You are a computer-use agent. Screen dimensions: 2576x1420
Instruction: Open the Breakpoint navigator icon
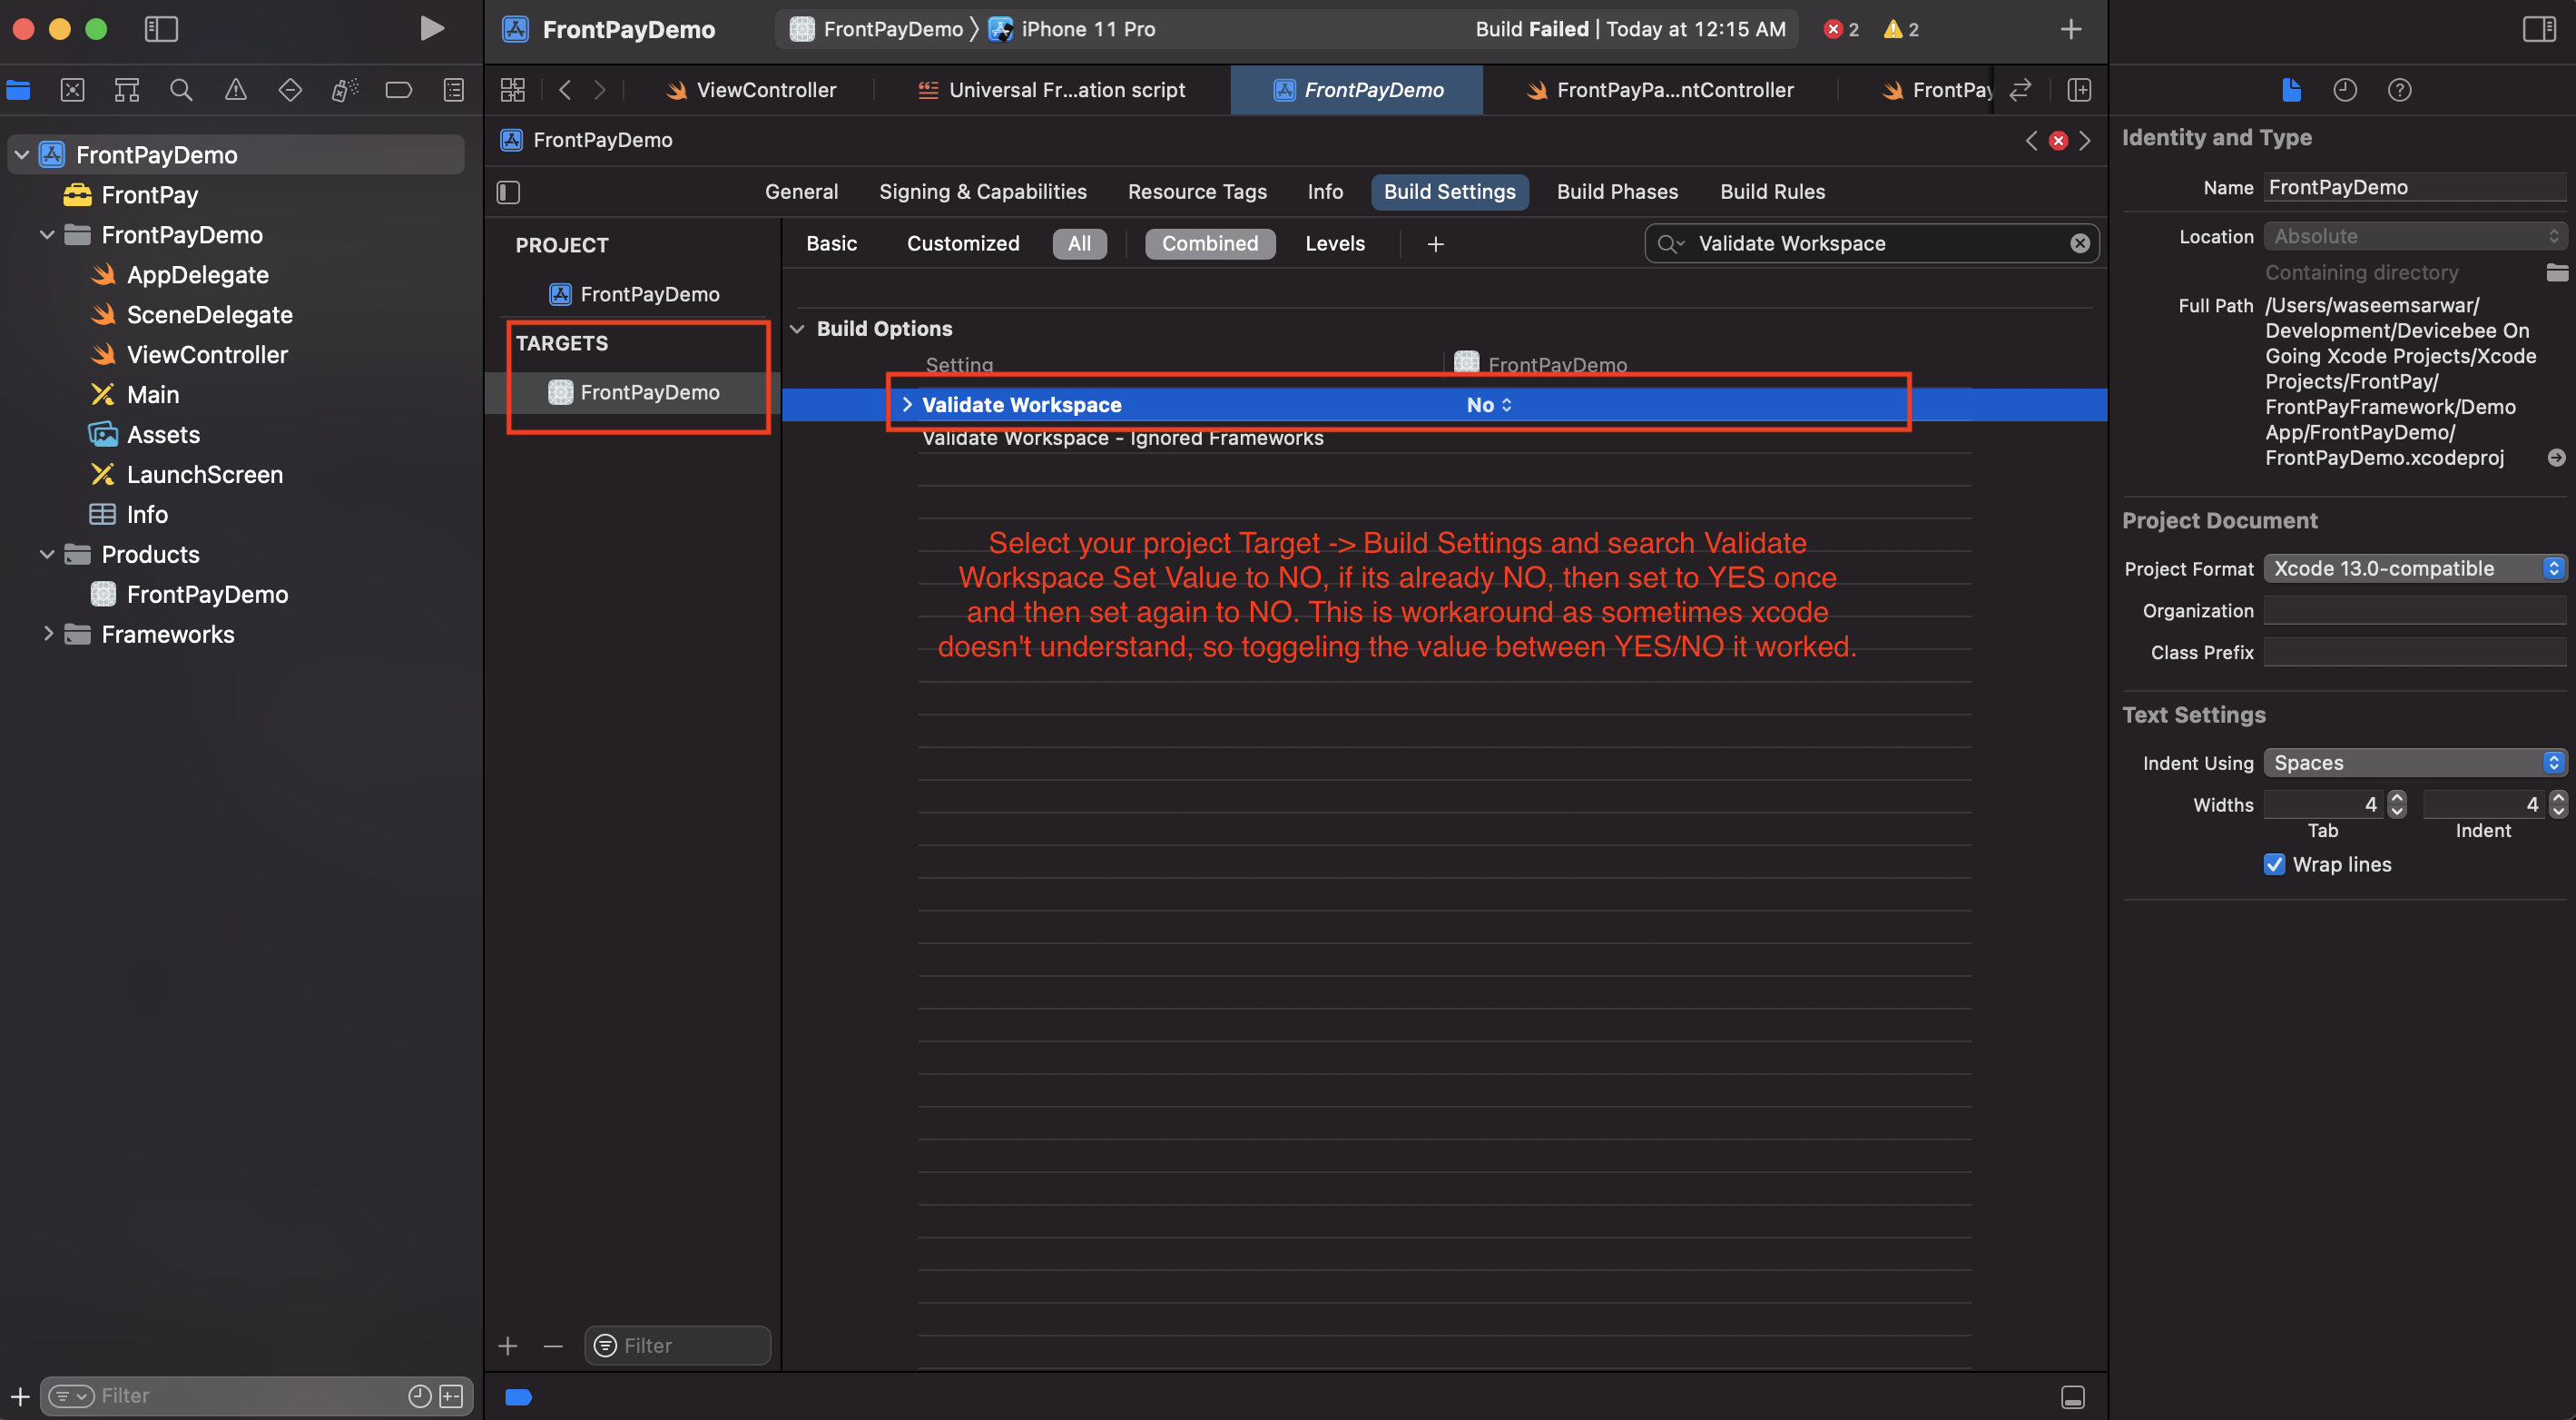[x=398, y=90]
